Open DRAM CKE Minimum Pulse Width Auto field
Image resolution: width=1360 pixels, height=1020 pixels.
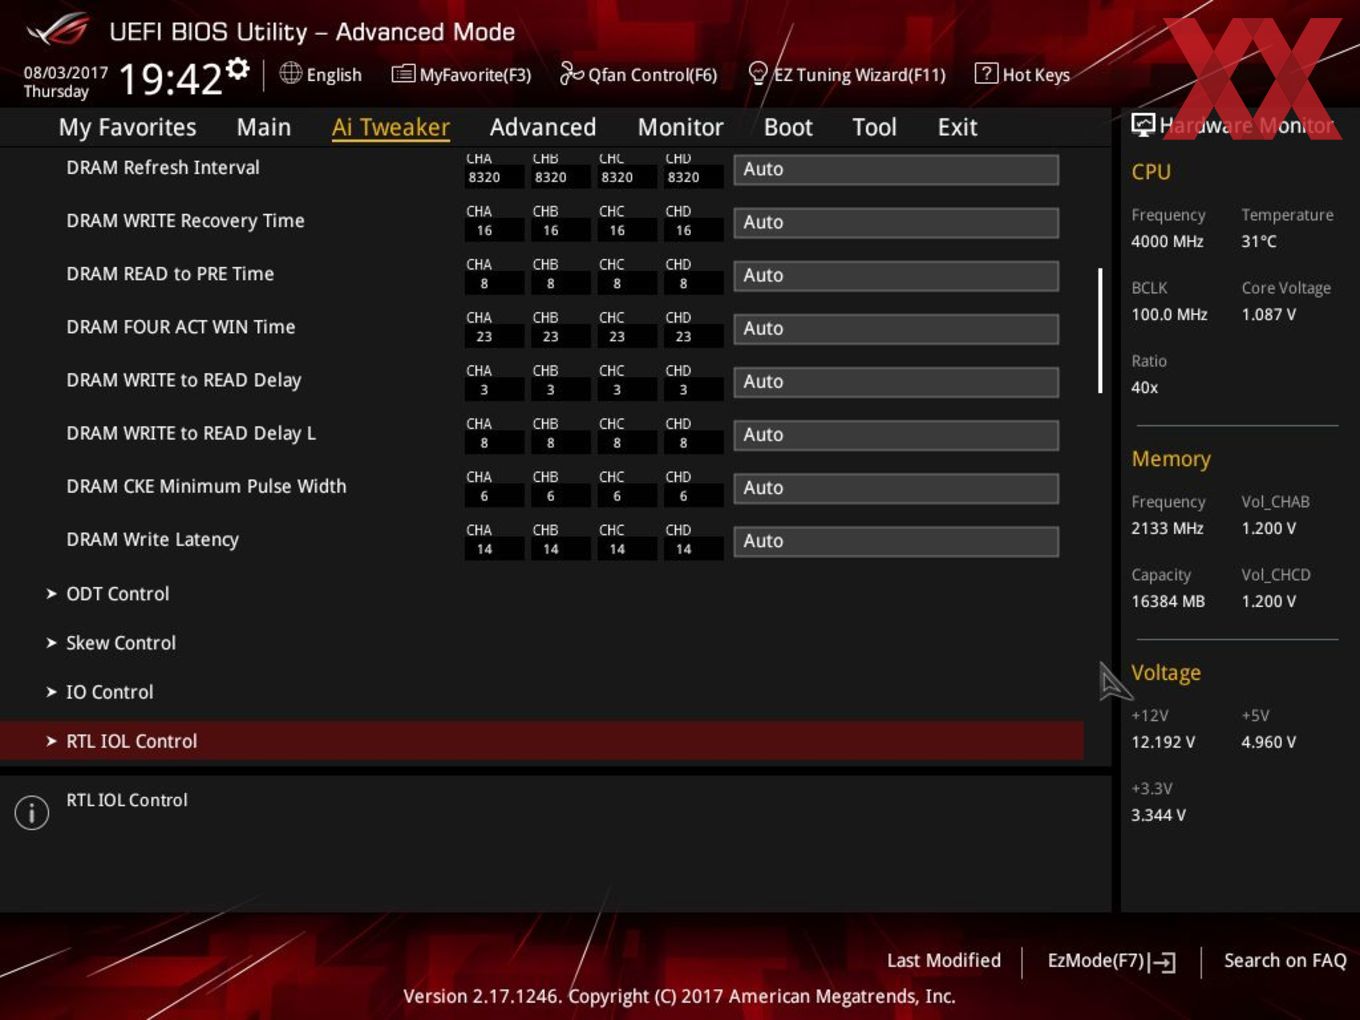point(896,487)
